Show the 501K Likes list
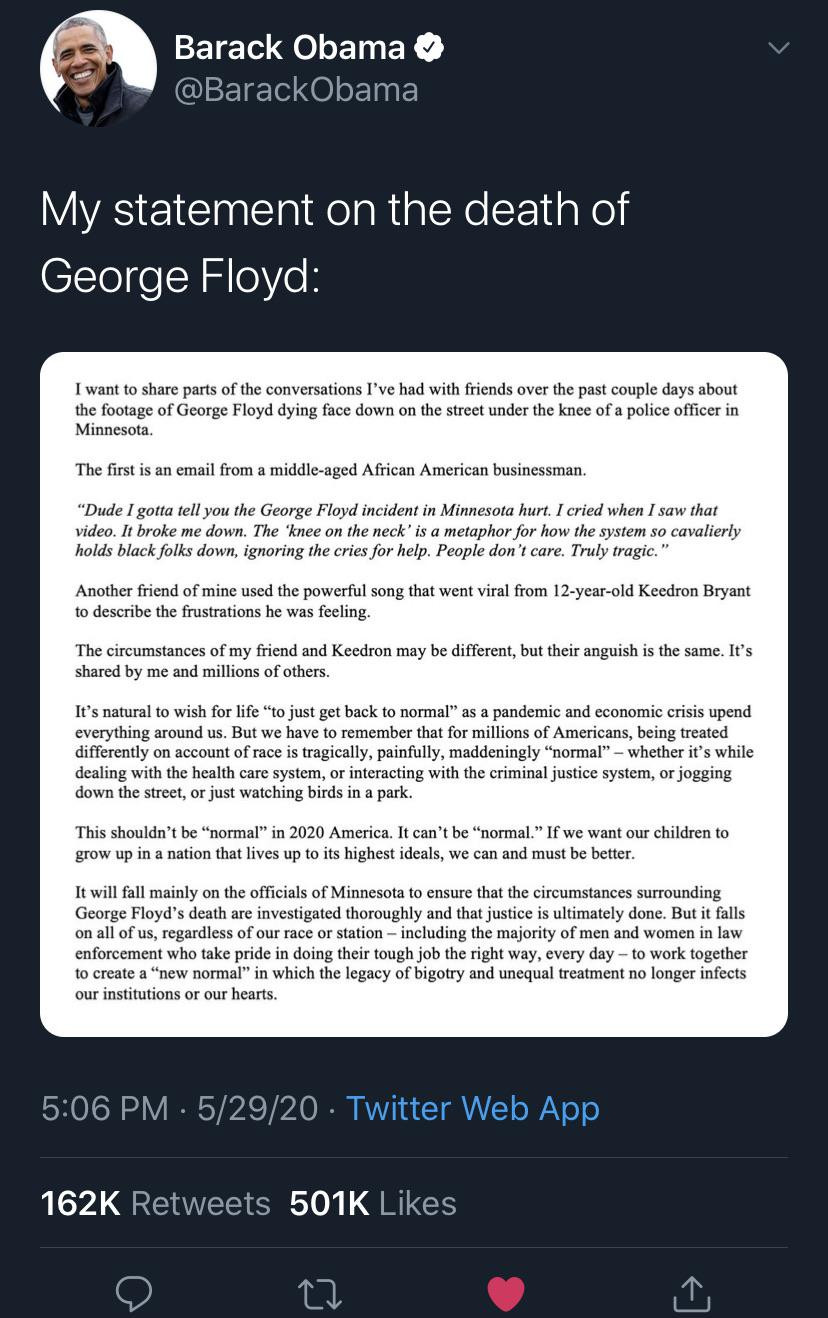 pos(373,1203)
